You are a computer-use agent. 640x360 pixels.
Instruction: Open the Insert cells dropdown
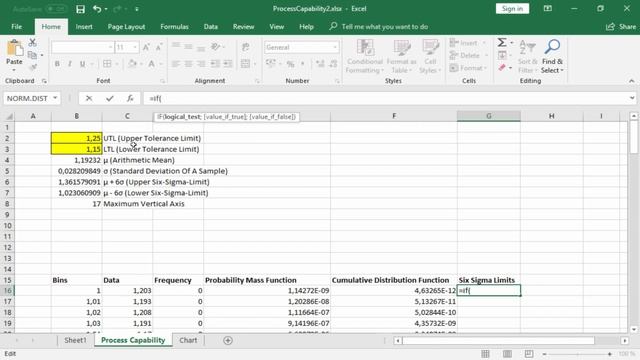(x=484, y=43)
